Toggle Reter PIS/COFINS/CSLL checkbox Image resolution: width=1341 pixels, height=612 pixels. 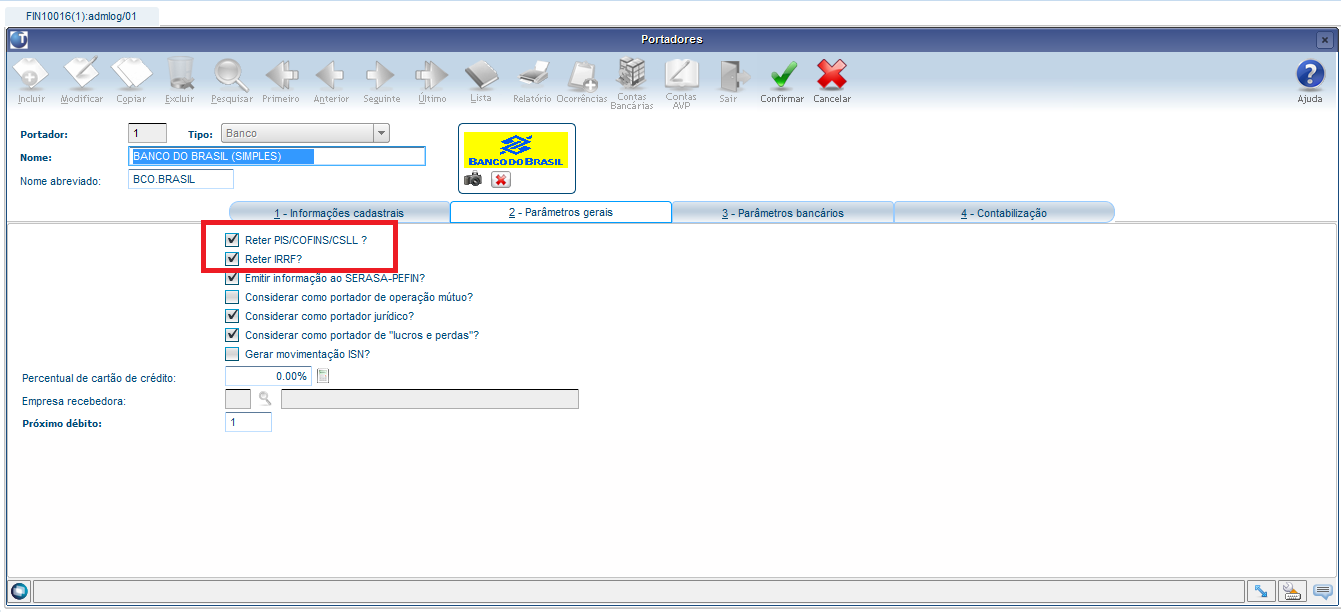pyautogui.click(x=232, y=240)
